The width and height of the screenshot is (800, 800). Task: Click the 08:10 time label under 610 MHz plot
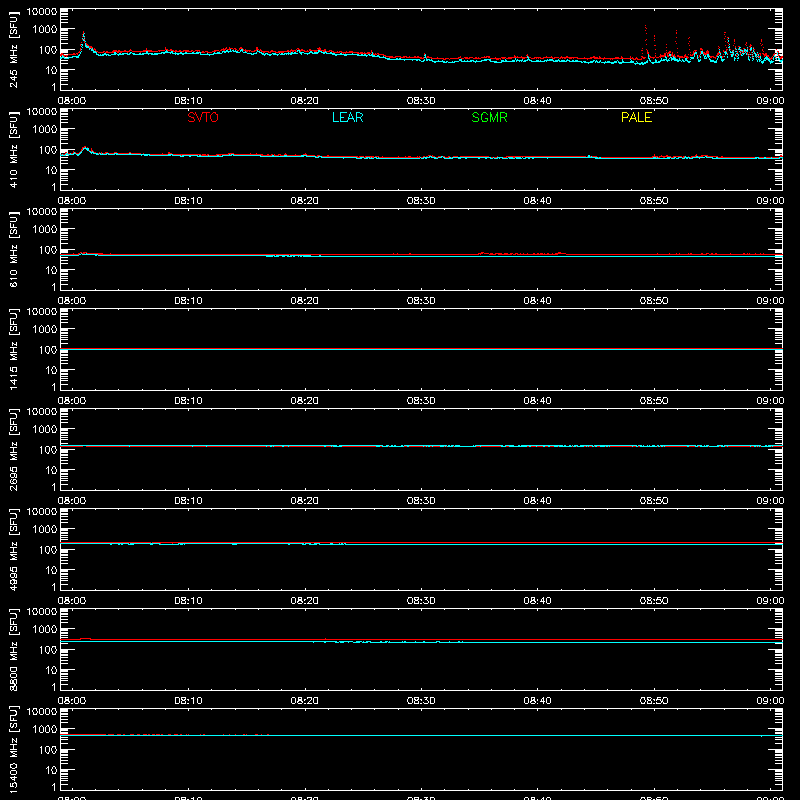(188, 301)
